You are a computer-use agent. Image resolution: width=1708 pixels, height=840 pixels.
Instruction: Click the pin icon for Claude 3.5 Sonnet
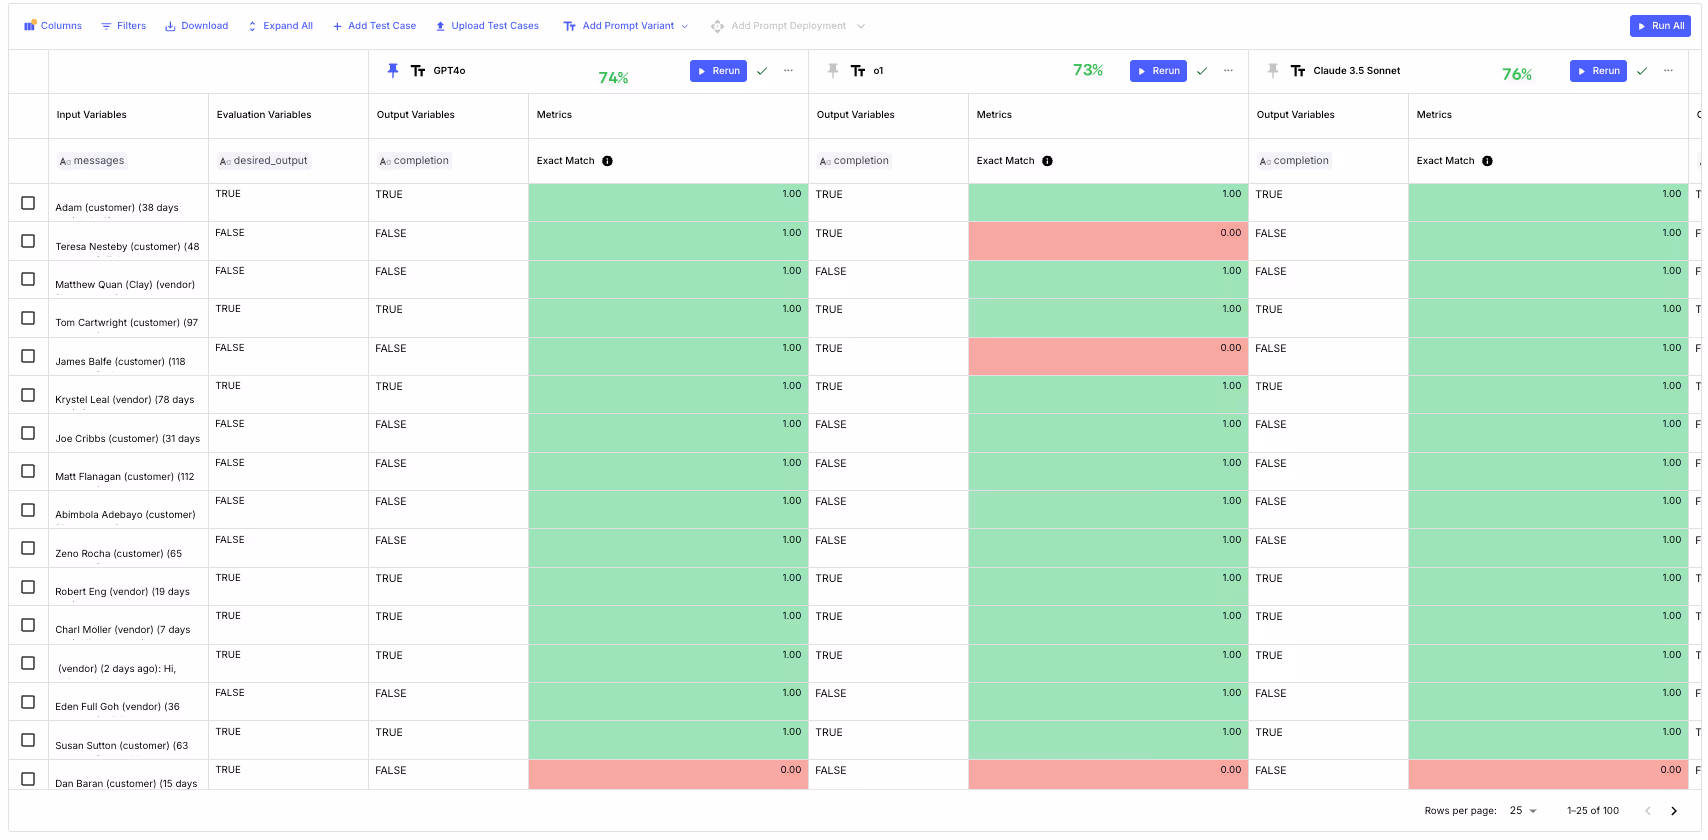tap(1273, 71)
